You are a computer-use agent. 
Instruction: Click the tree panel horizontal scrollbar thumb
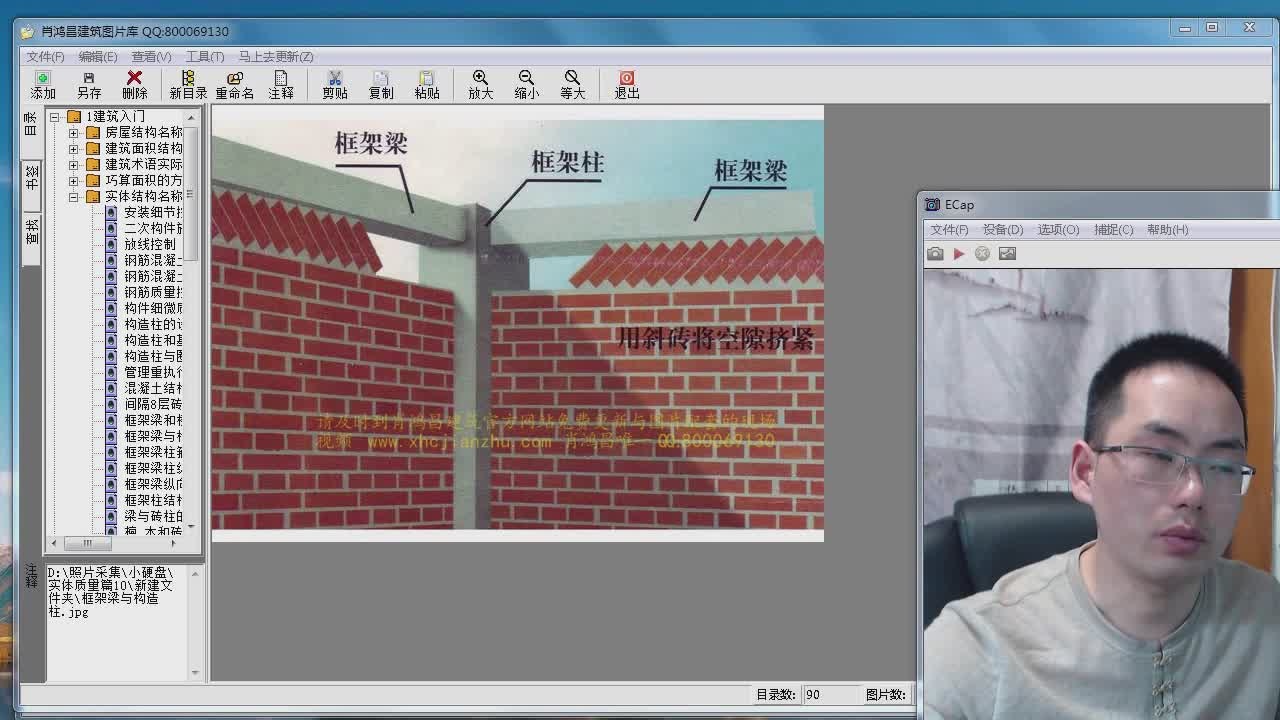(87, 543)
